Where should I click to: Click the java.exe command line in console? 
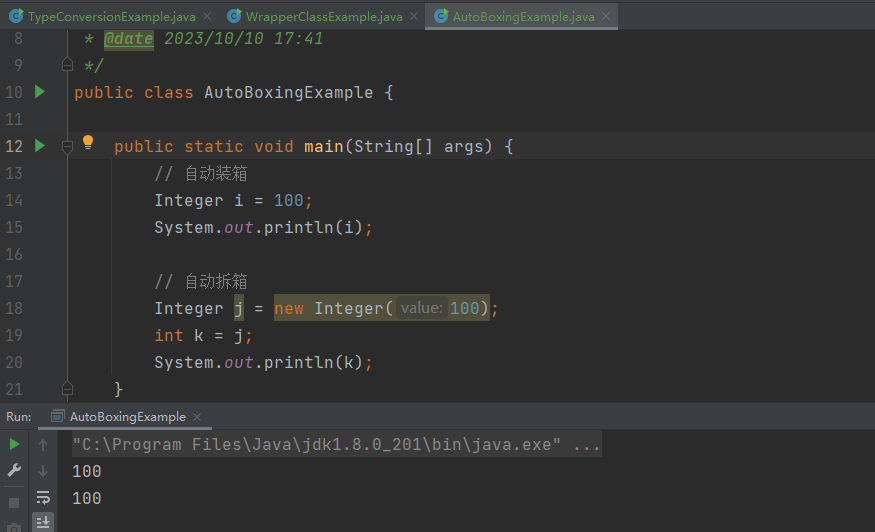336,445
